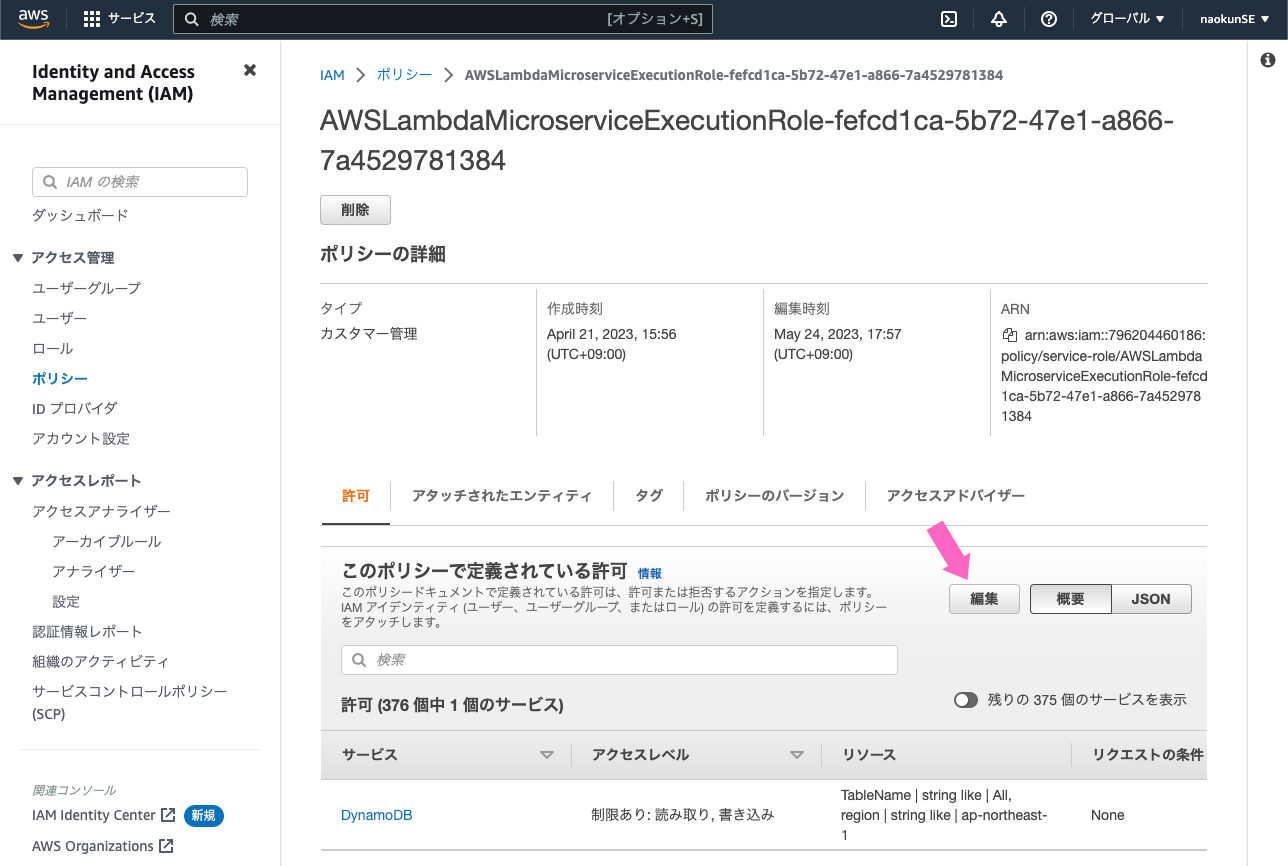Open アカウント設定 in sidebar
Screen dimensions: 1288x866
pos(81,438)
